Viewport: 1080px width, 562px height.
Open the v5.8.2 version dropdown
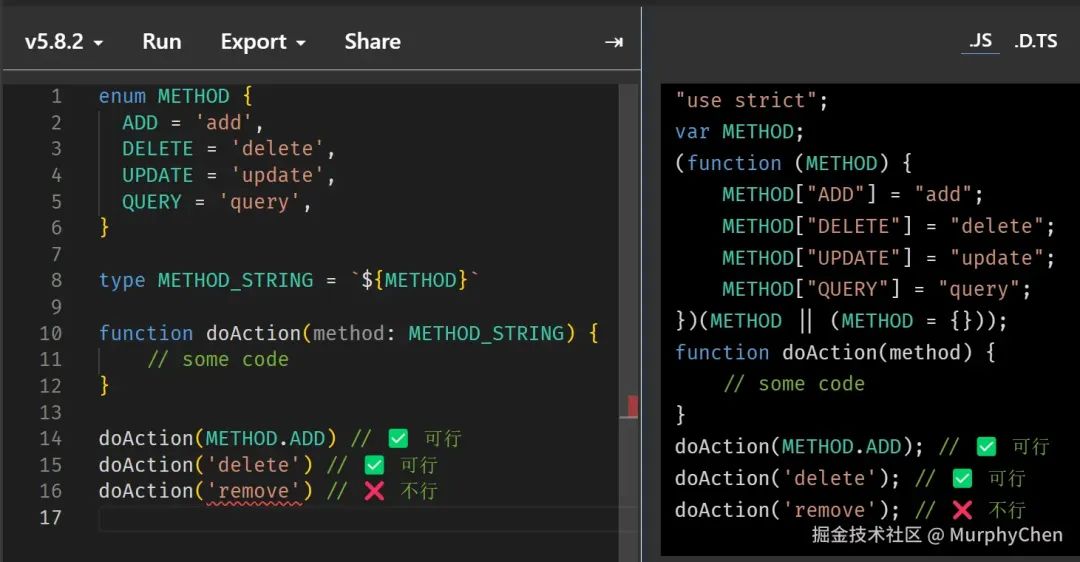point(64,42)
